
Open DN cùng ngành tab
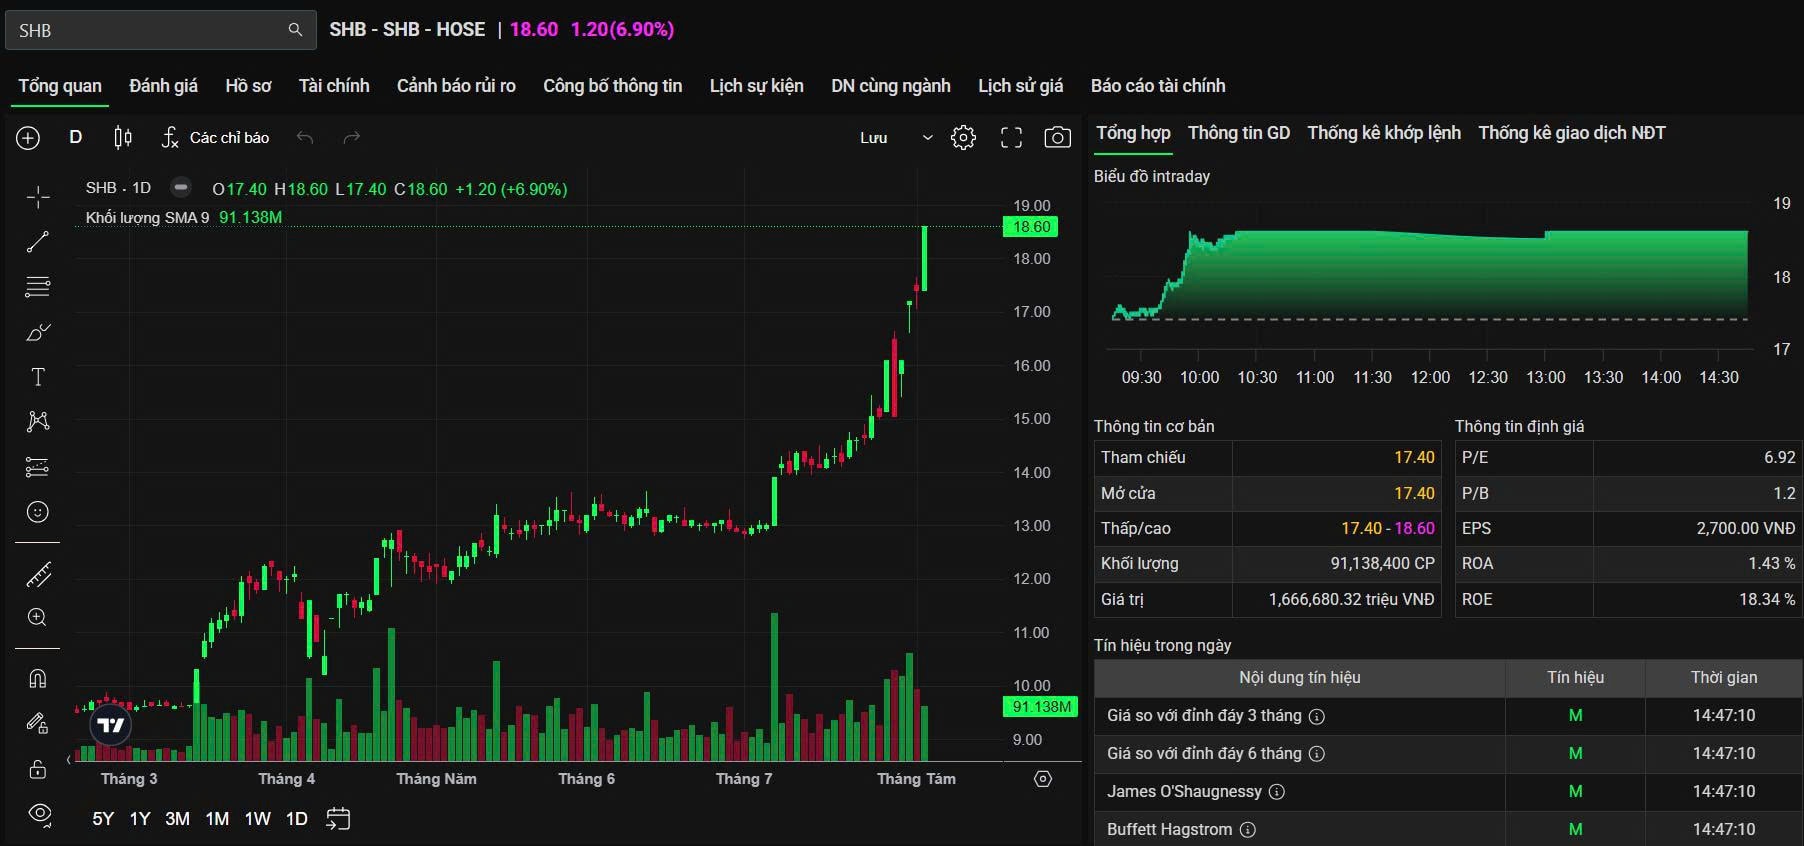coord(891,86)
